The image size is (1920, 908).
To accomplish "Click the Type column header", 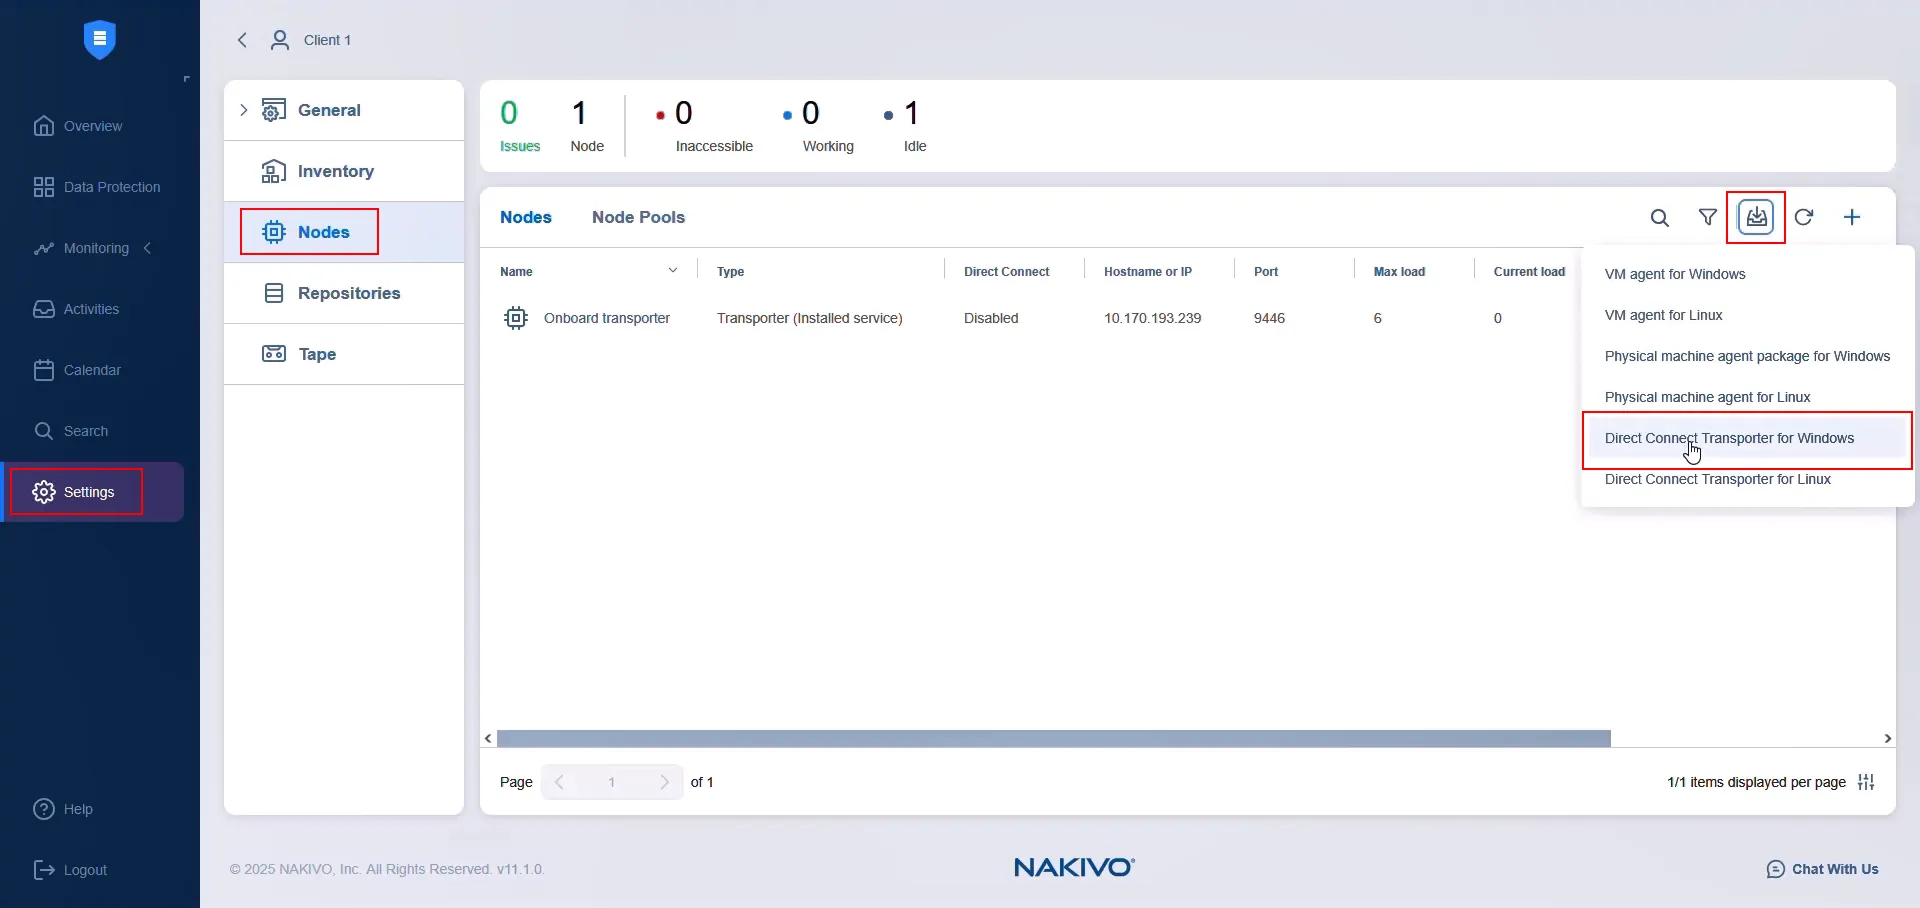I will click(x=730, y=271).
